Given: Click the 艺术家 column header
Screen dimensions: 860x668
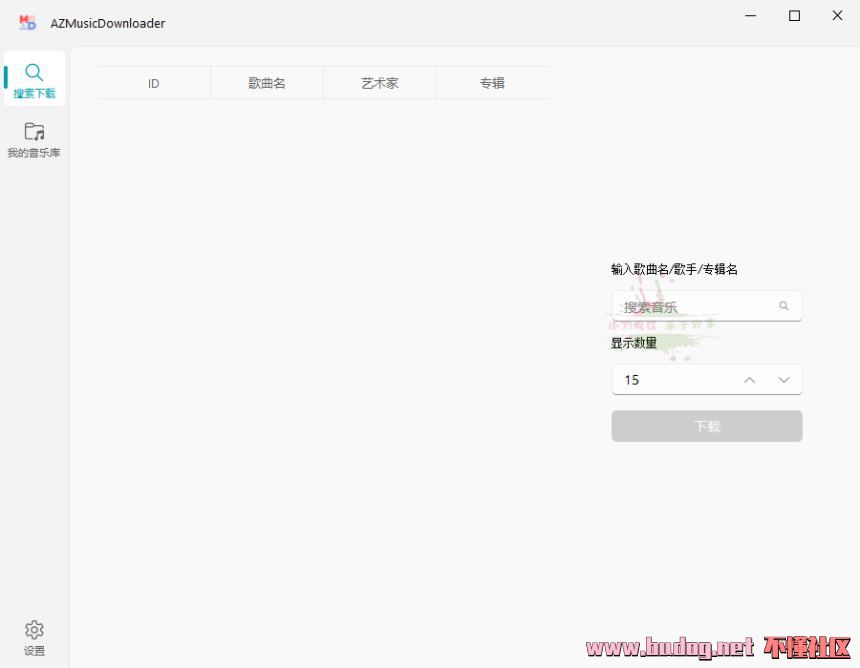Looking at the screenshot, I should point(380,83).
